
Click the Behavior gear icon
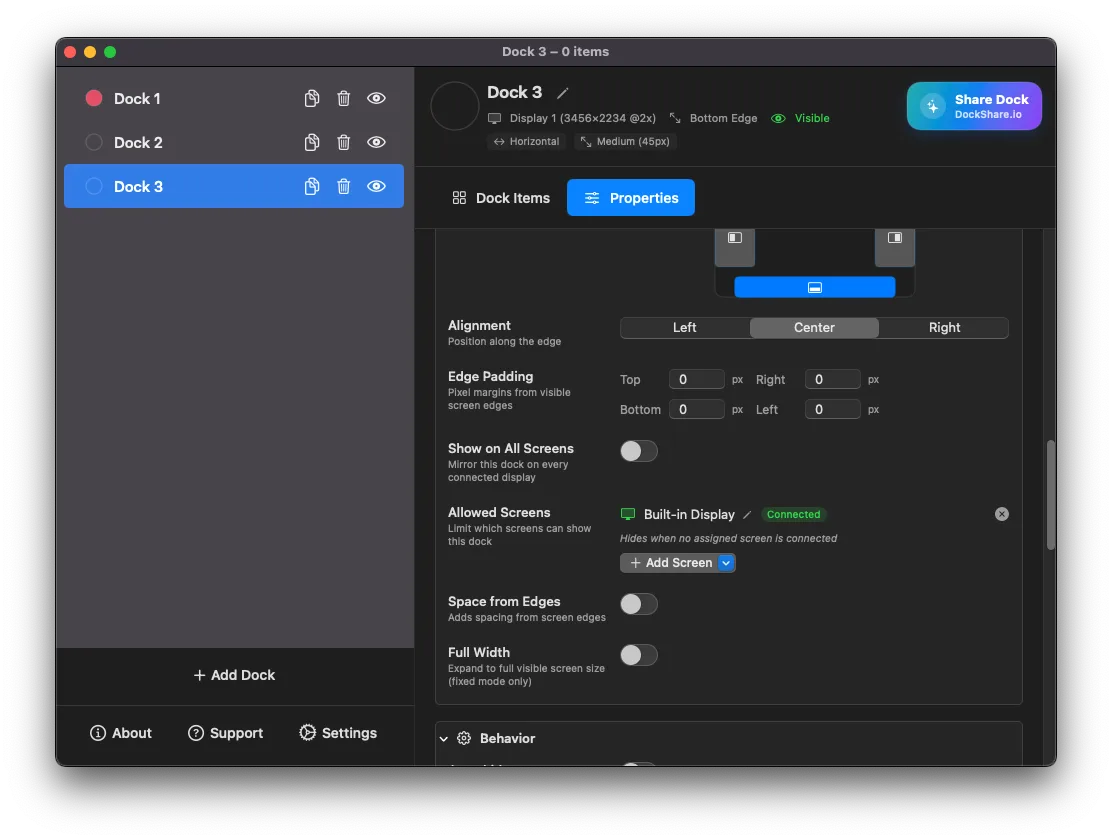[x=464, y=739]
